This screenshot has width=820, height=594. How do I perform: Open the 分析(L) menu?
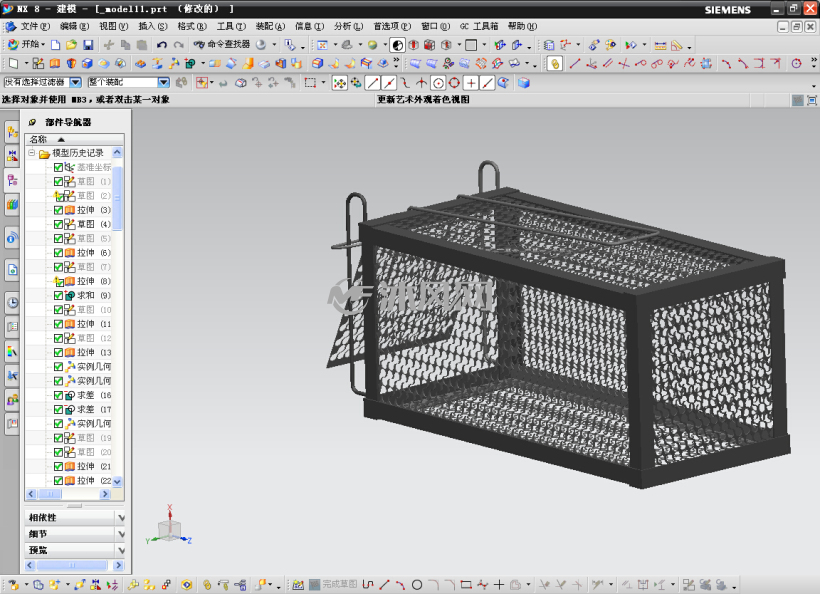click(348, 26)
